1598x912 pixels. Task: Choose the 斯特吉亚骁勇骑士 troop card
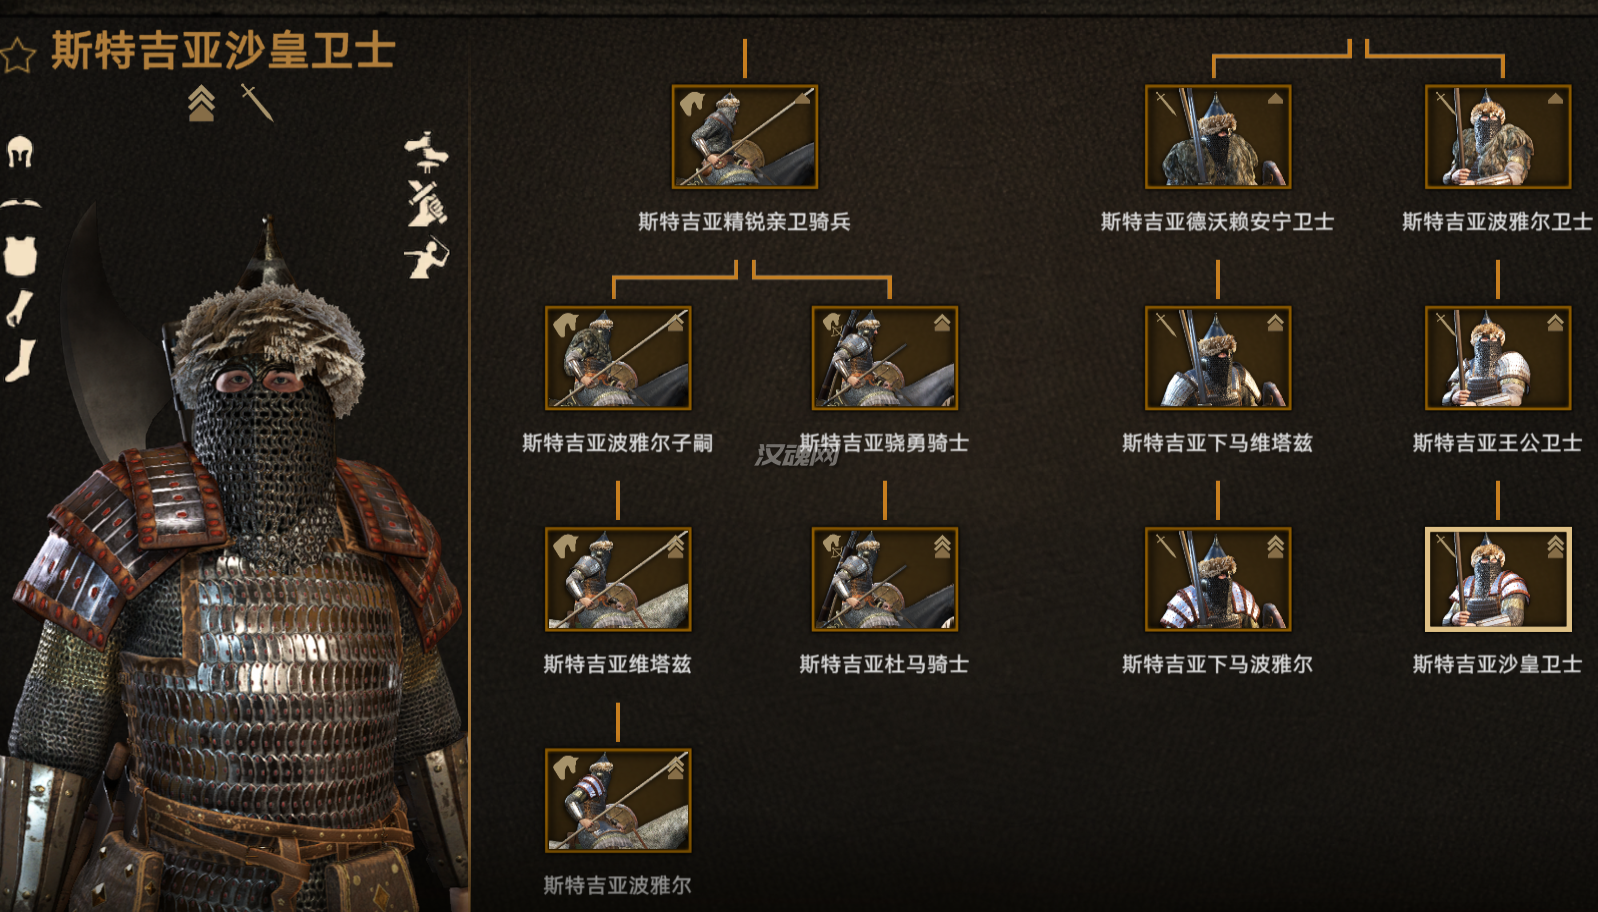tap(885, 358)
